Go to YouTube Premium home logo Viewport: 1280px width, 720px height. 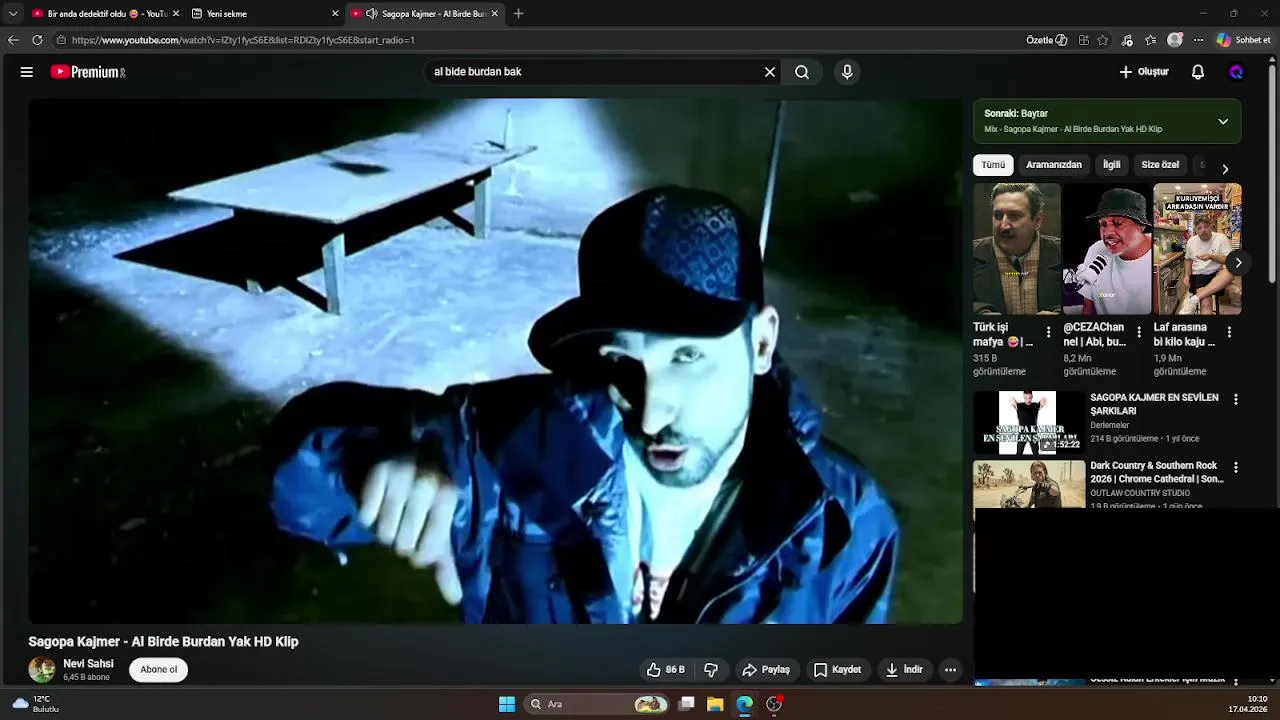[x=88, y=72]
